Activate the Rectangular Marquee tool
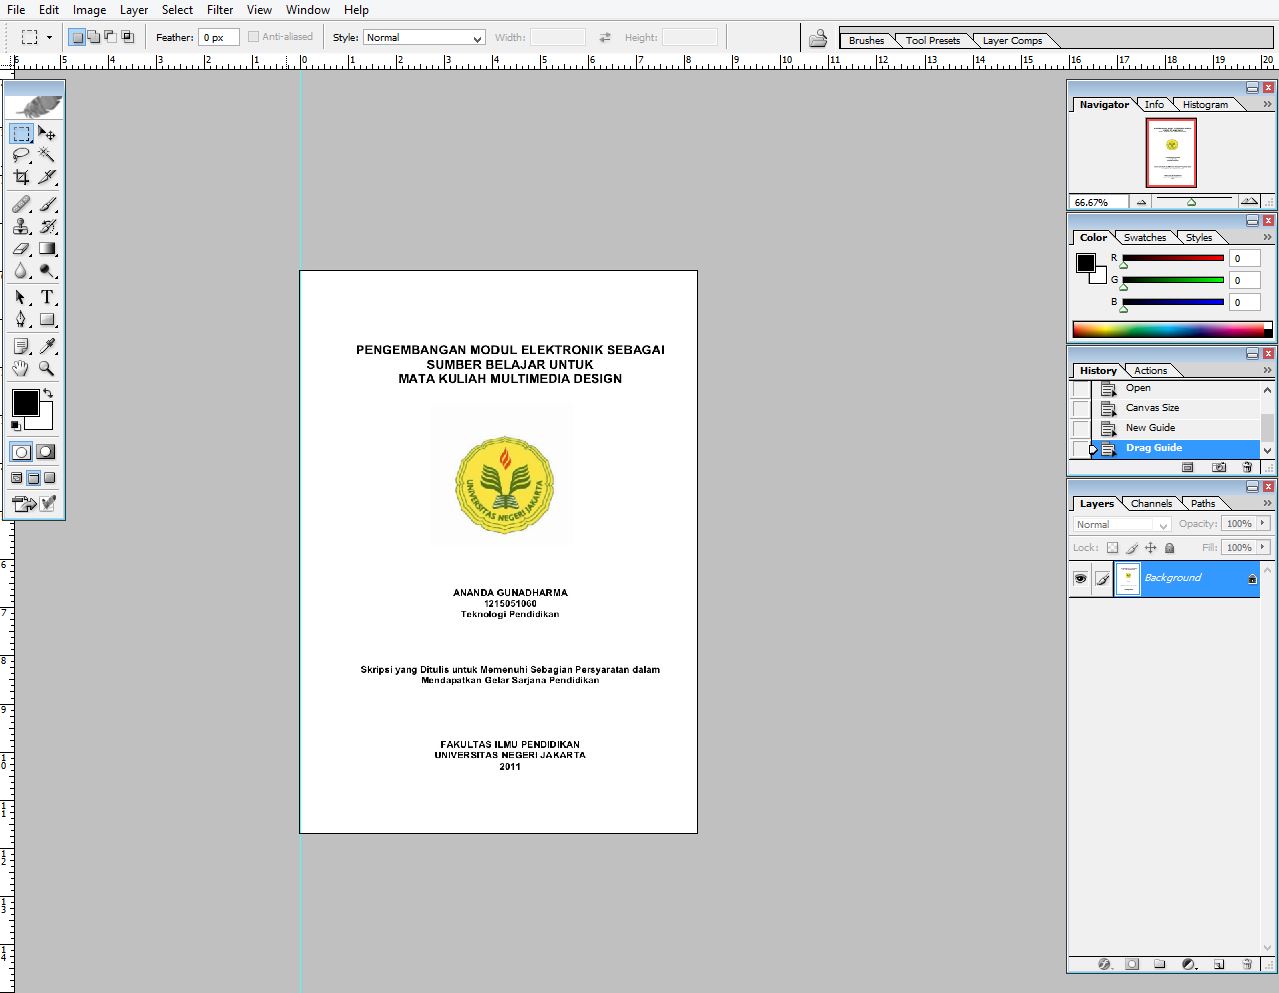Screen dimensions: 1279x993 click(20, 133)
